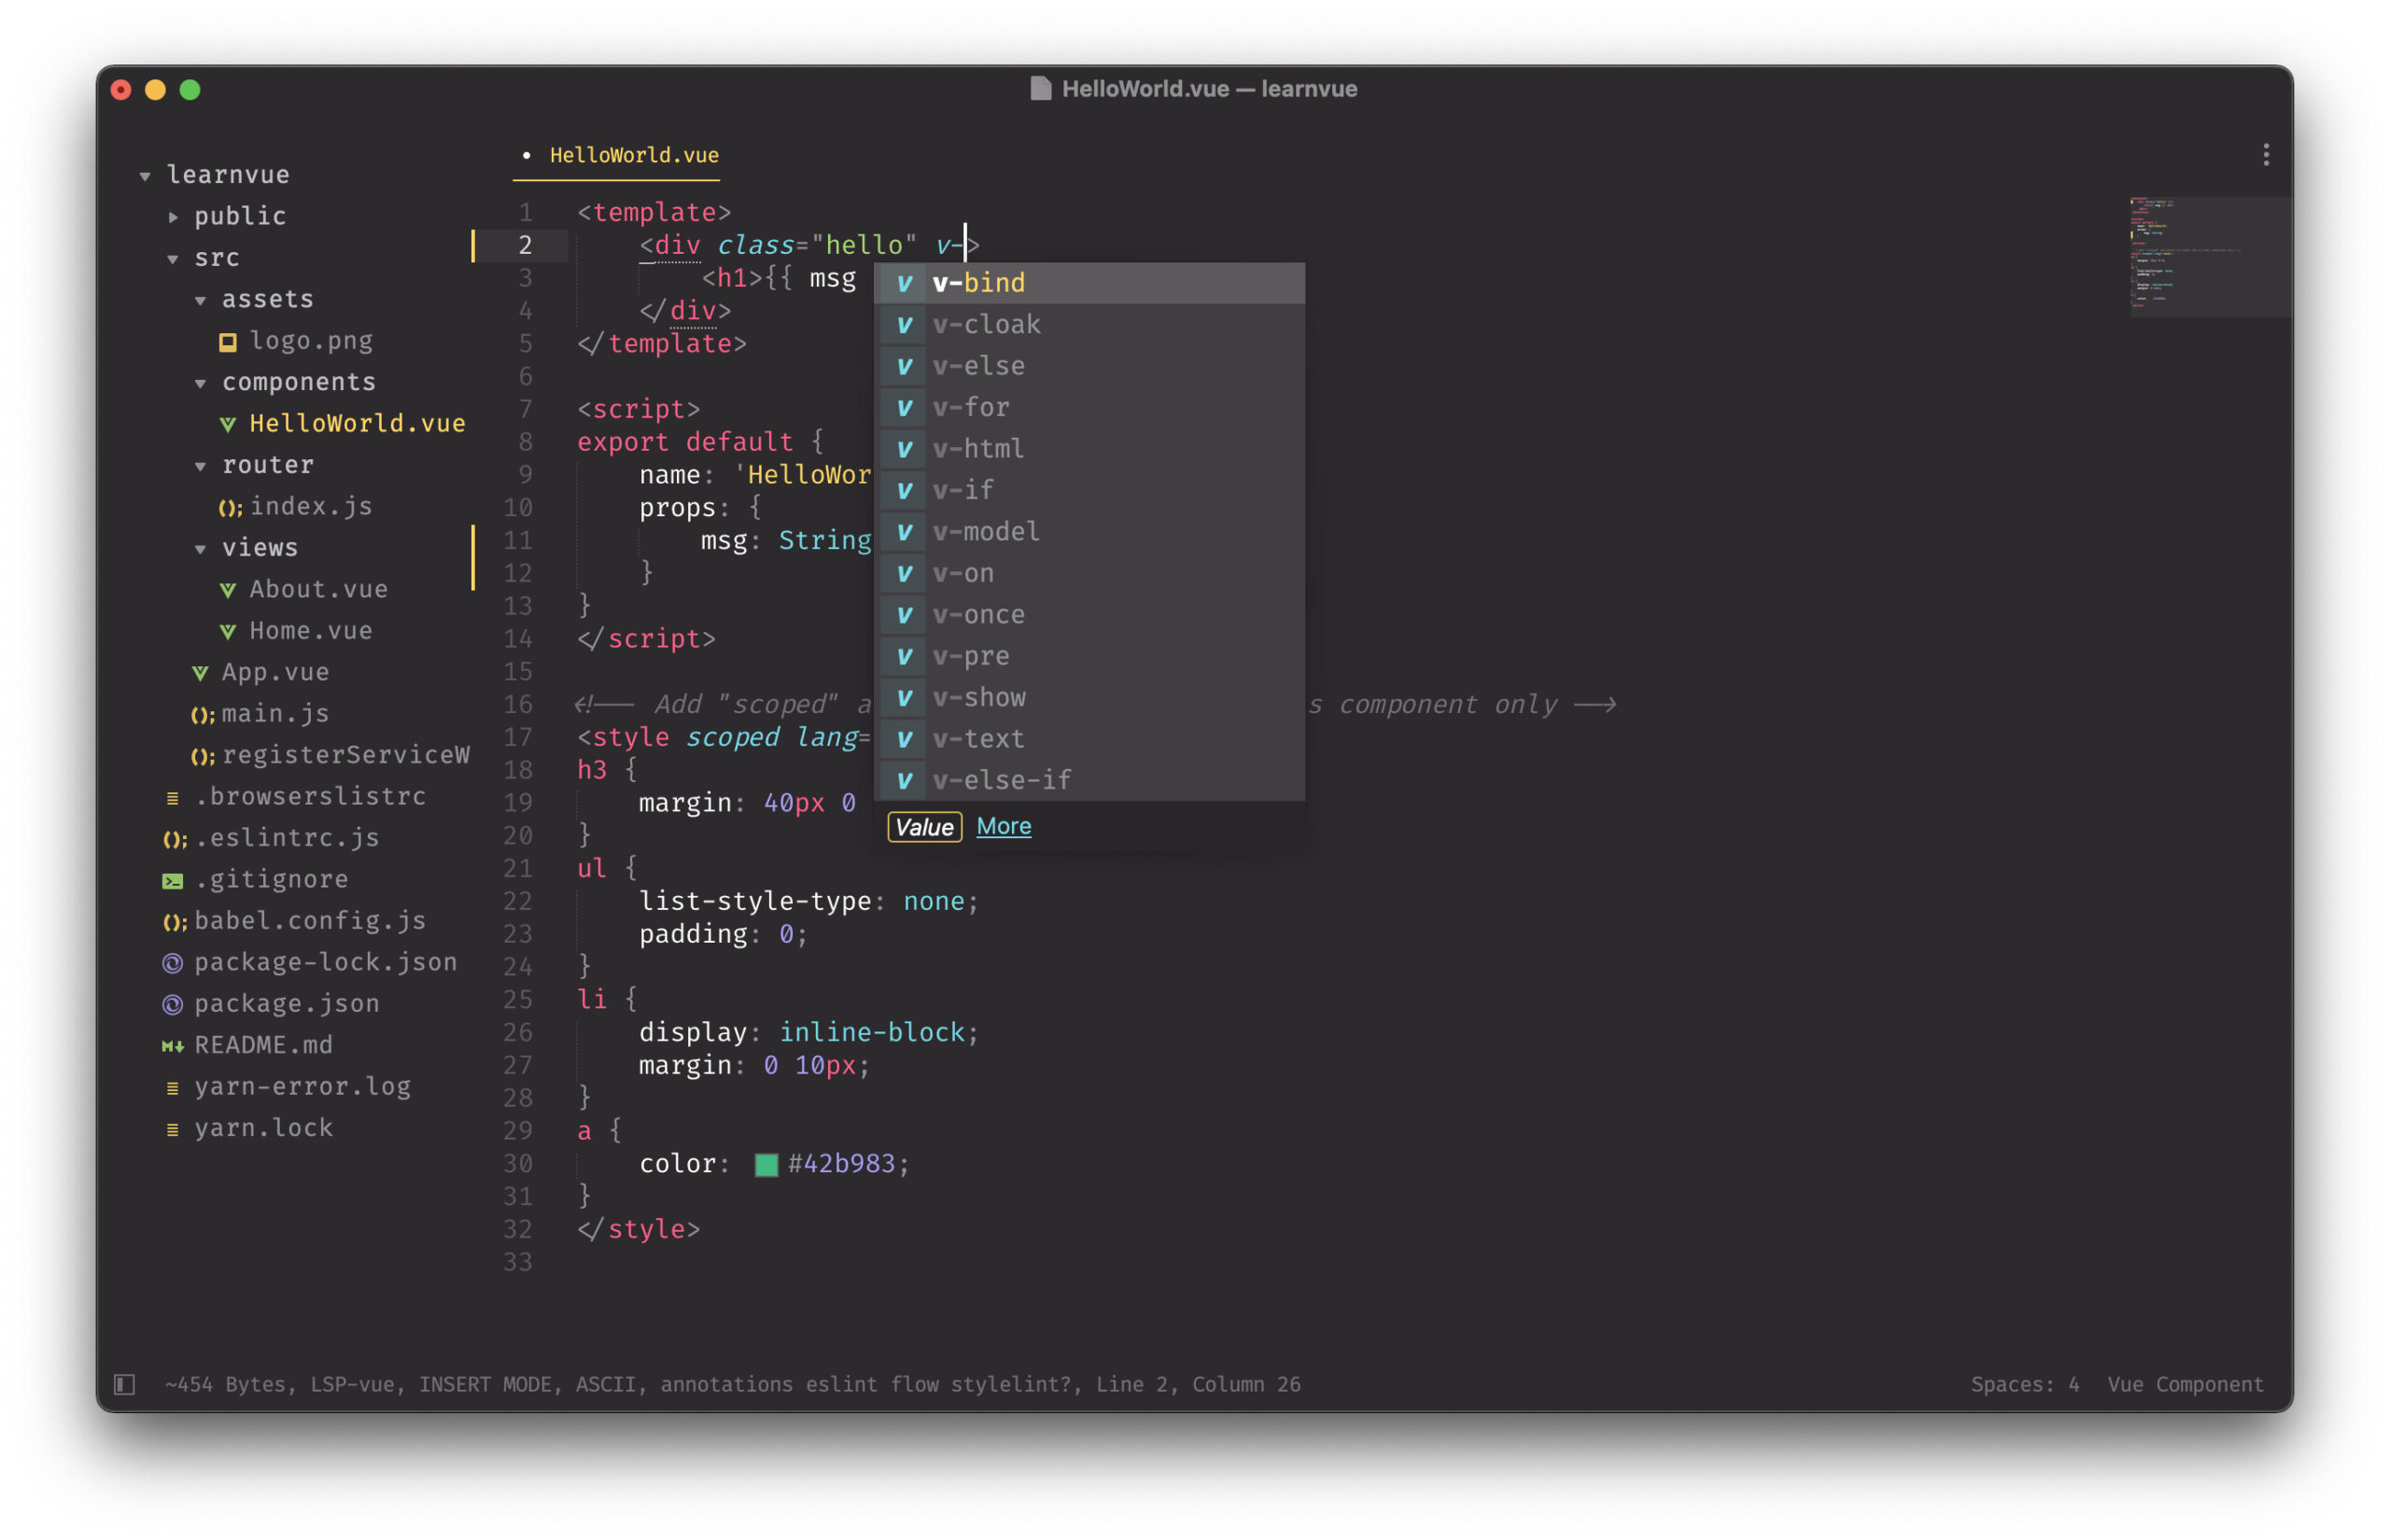Screen dimensions: 2390x1540
Task: Click 'inline-block' value on line 26
Action: pos(871,1033)
